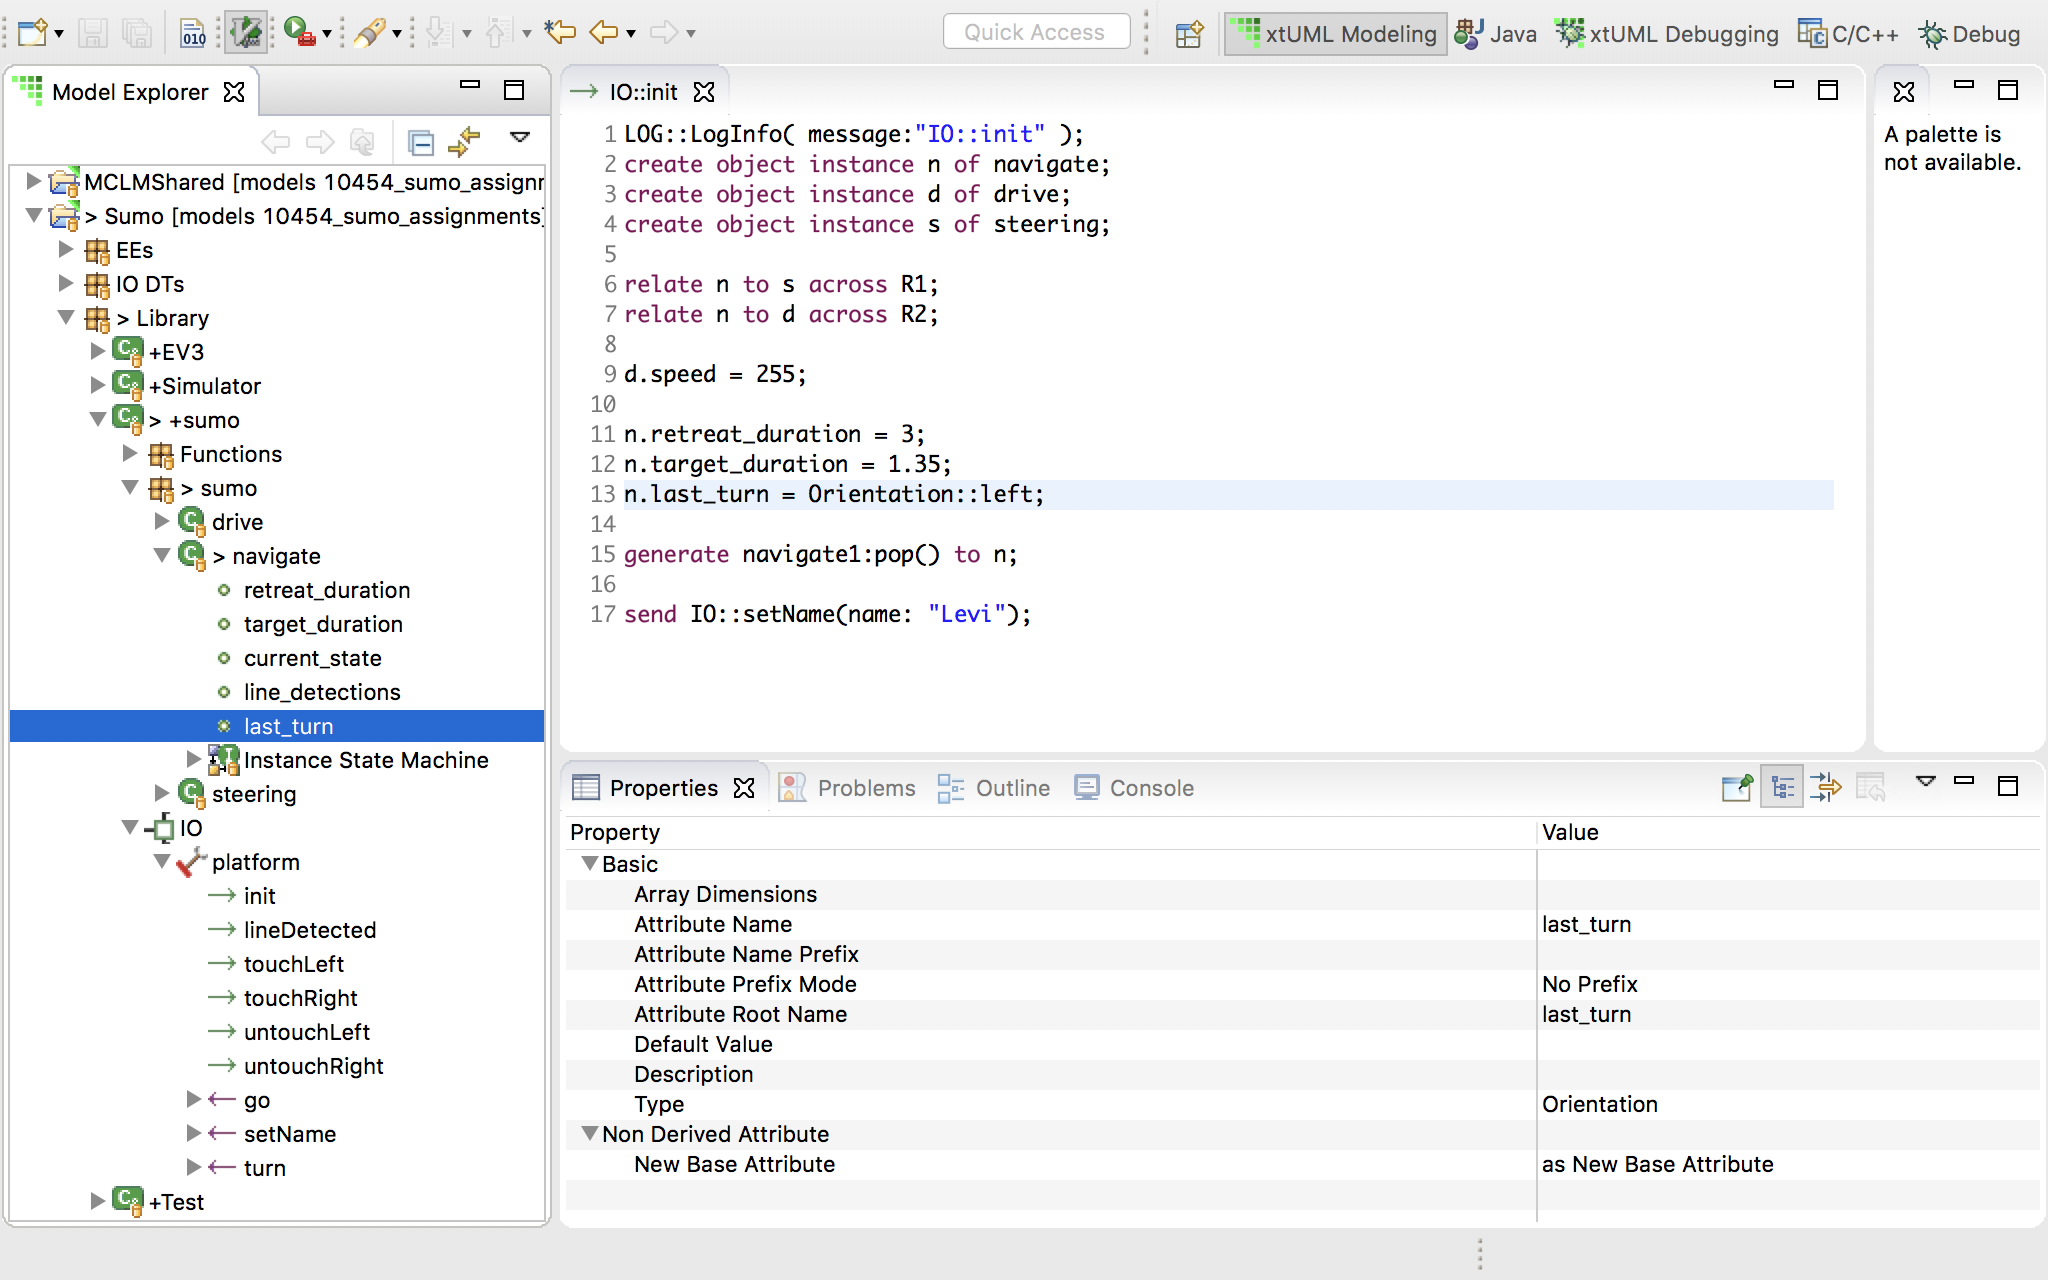Toggle Show Advanced Properties icon

pos(1826,788)
